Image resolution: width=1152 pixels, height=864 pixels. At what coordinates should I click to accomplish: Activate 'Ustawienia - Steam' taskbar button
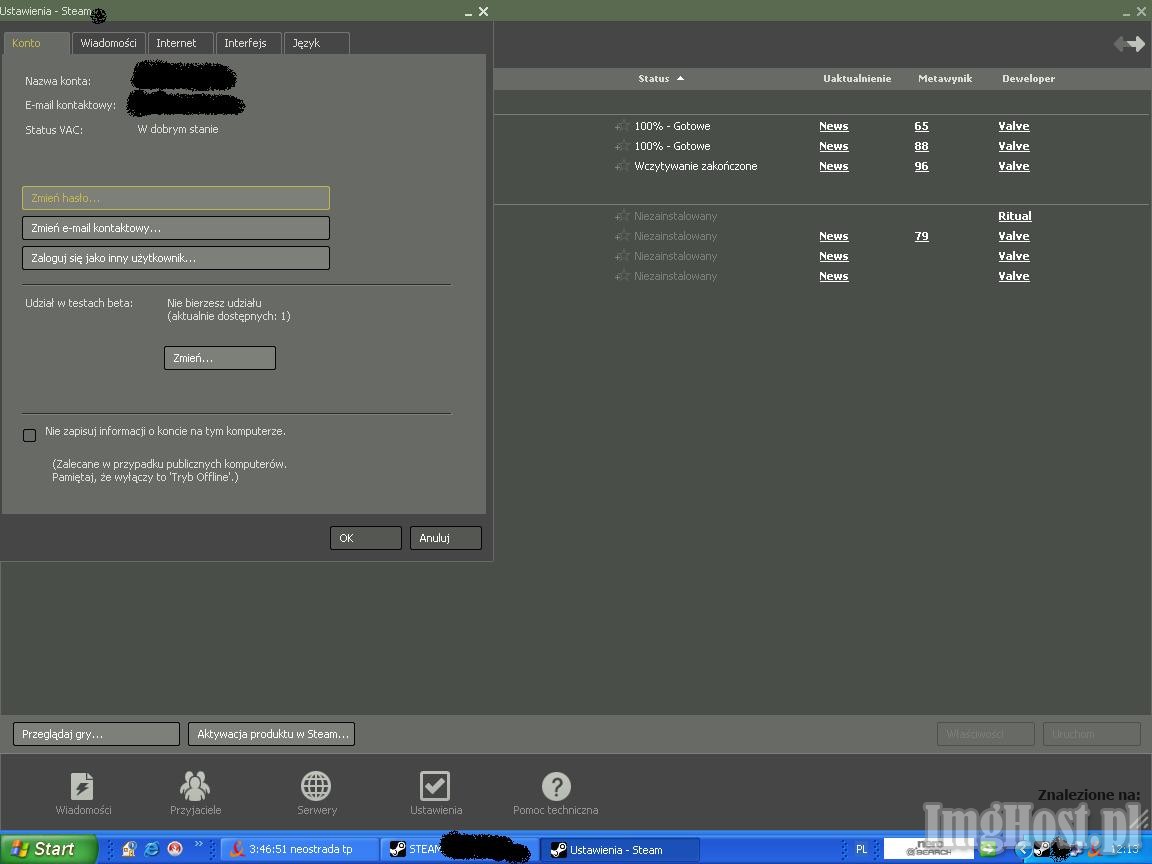point(619,849)
